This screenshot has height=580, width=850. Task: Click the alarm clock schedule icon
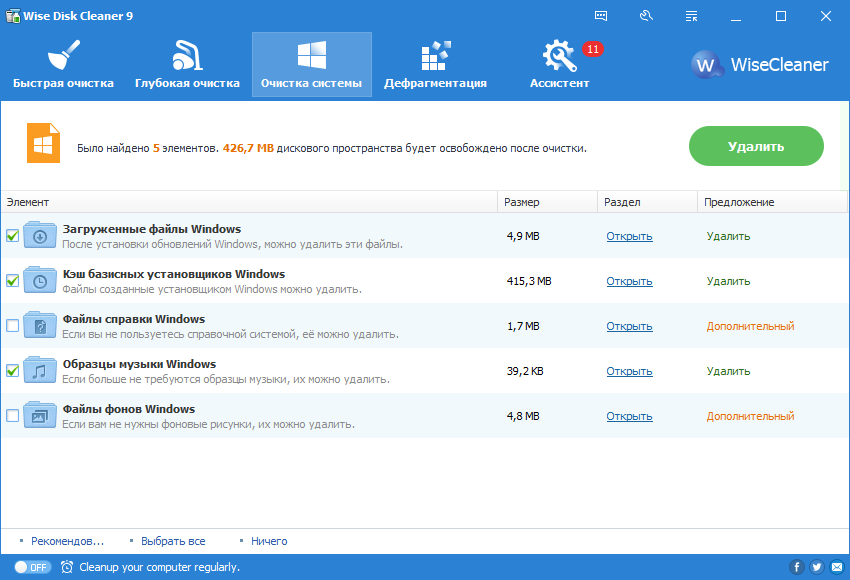point(67,567)
